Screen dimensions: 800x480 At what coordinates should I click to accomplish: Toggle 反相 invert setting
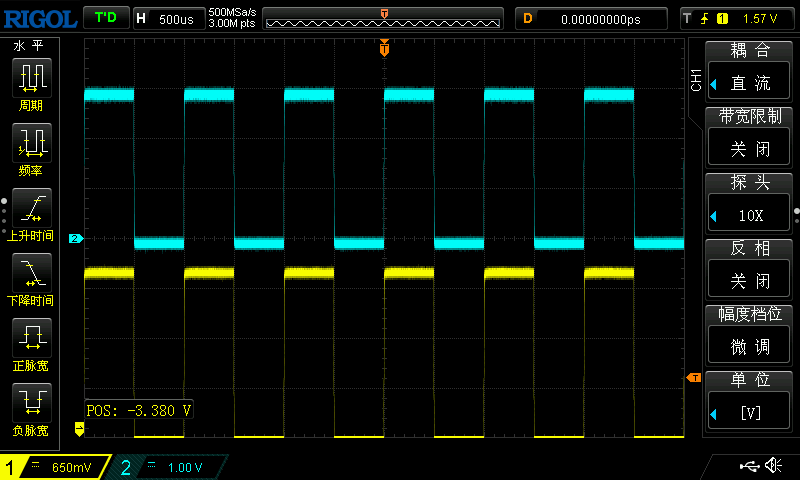tap(750, 280)
